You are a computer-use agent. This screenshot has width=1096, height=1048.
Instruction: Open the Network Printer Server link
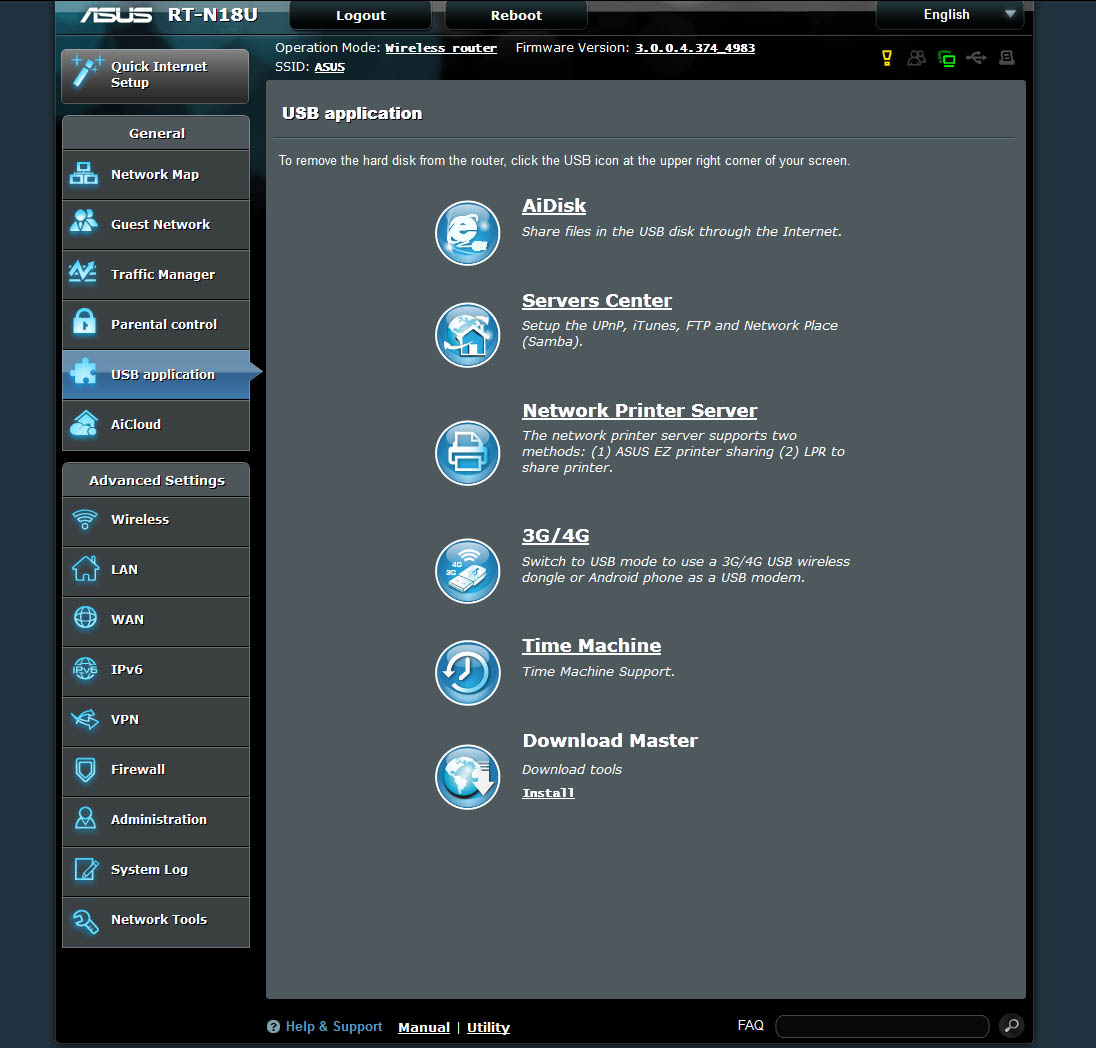[640, 410]
